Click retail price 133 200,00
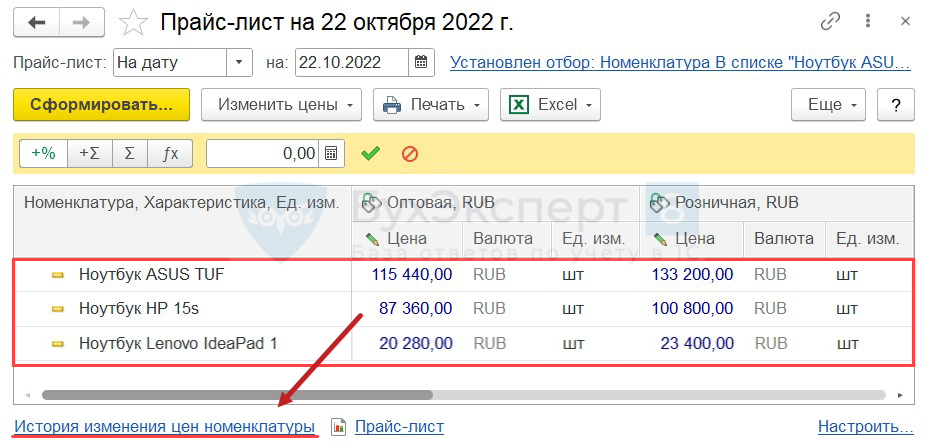The image size is (935, 447). [693, 275]
